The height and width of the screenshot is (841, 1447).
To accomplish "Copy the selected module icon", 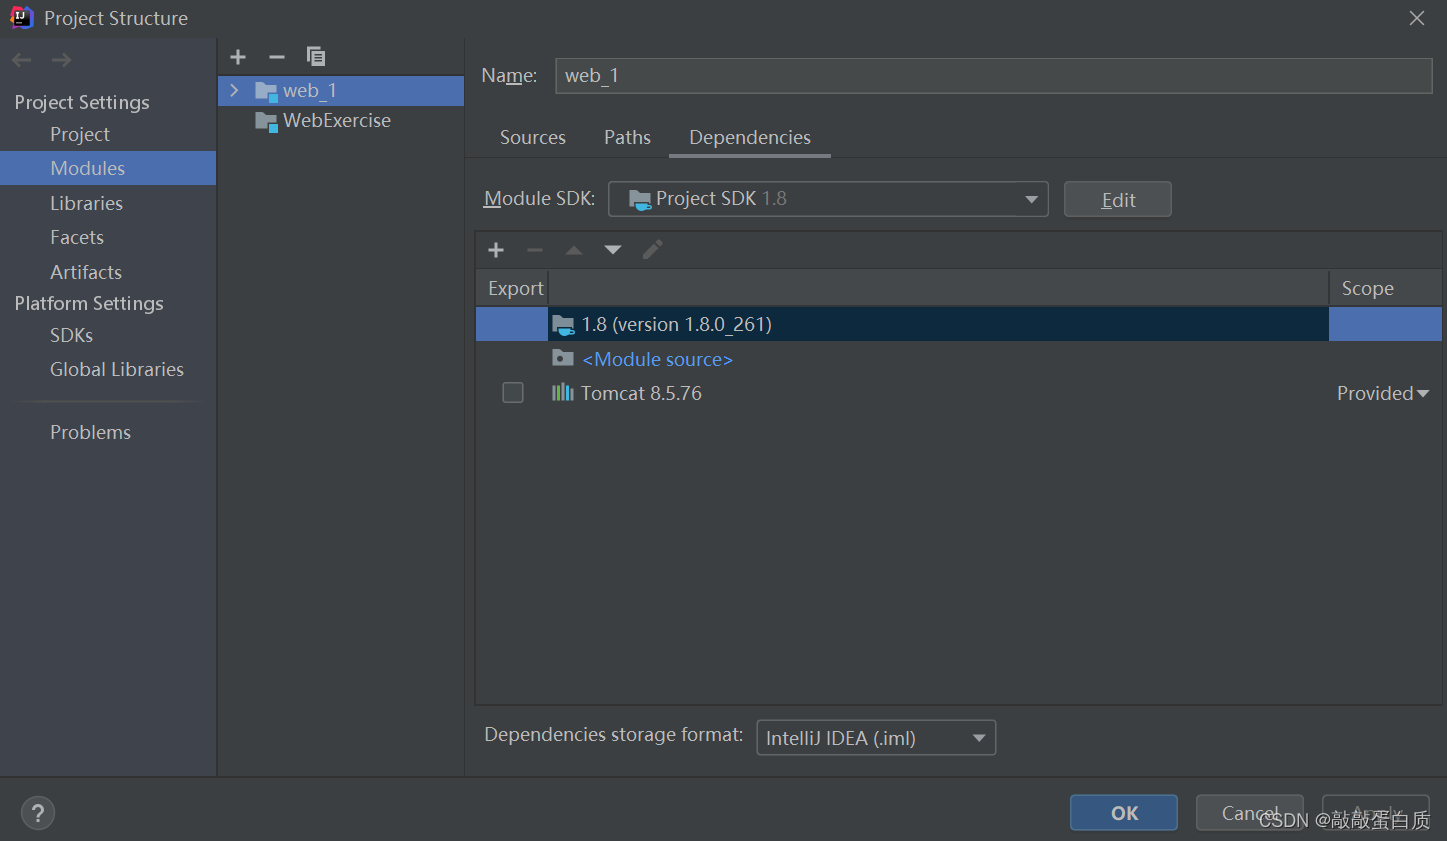I will [316, 57].
